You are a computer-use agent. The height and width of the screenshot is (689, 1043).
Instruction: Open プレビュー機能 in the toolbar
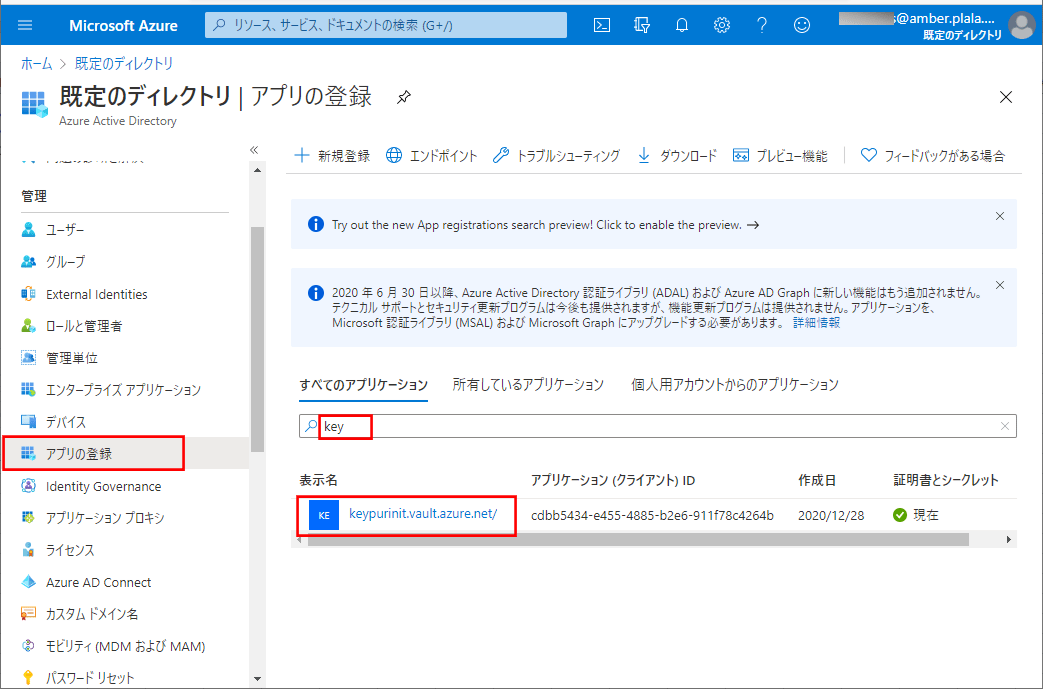[x=780, y=156]
